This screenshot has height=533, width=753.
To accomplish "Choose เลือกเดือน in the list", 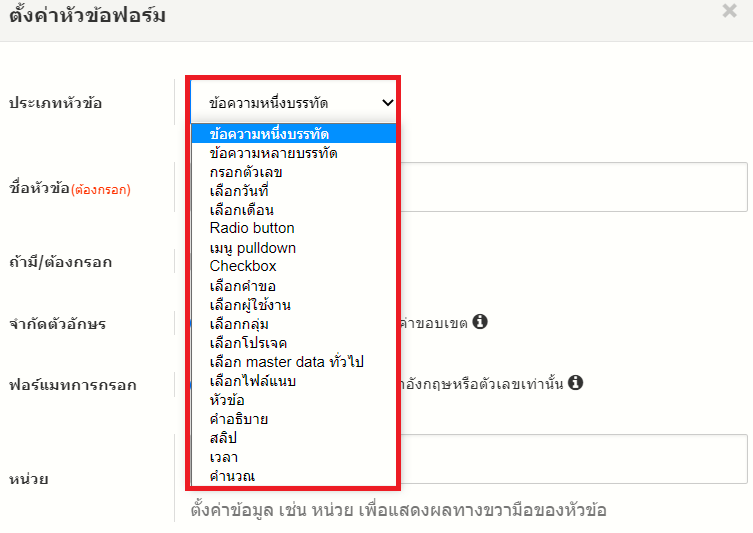I will tap(241, 210).
